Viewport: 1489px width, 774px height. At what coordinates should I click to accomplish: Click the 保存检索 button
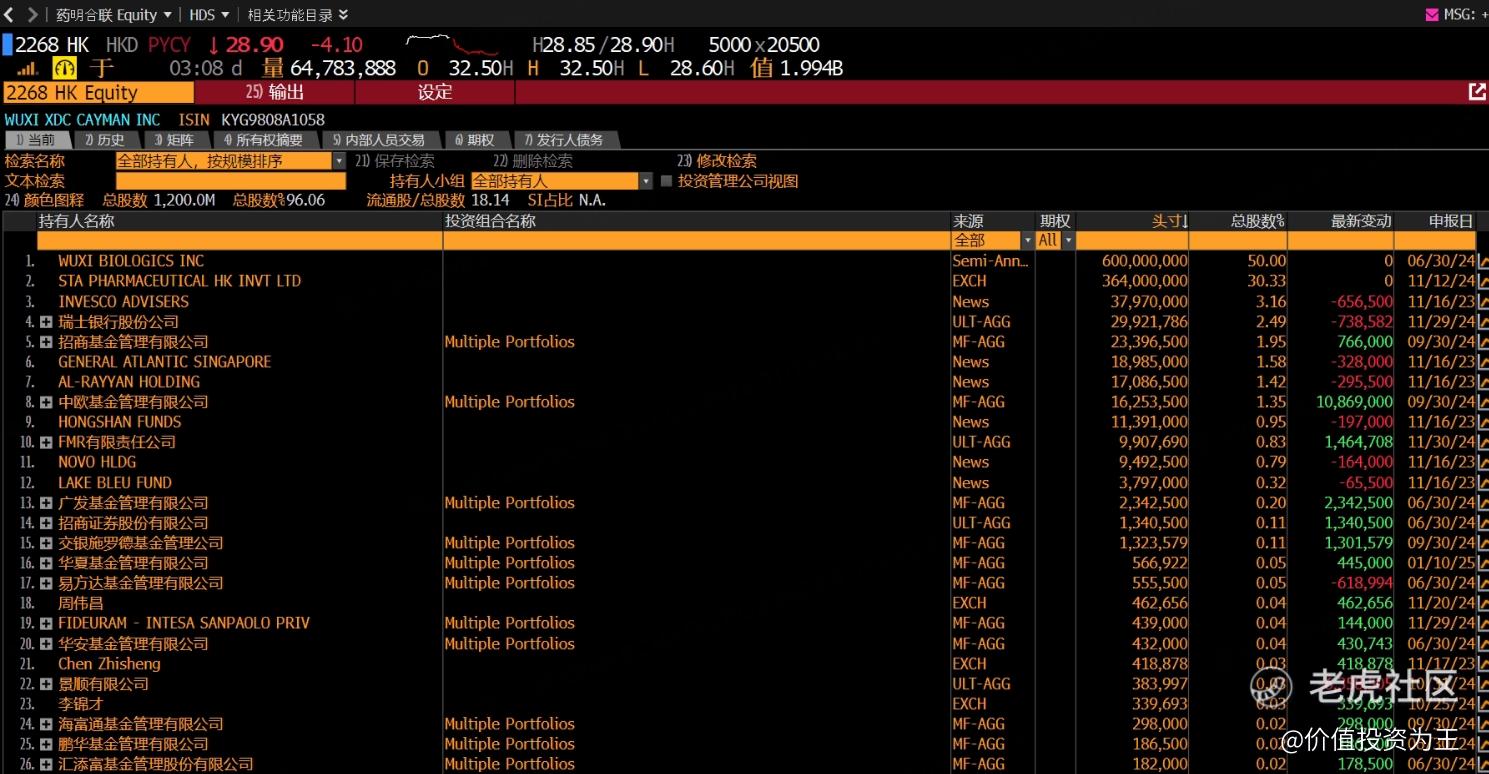(395, 161)
